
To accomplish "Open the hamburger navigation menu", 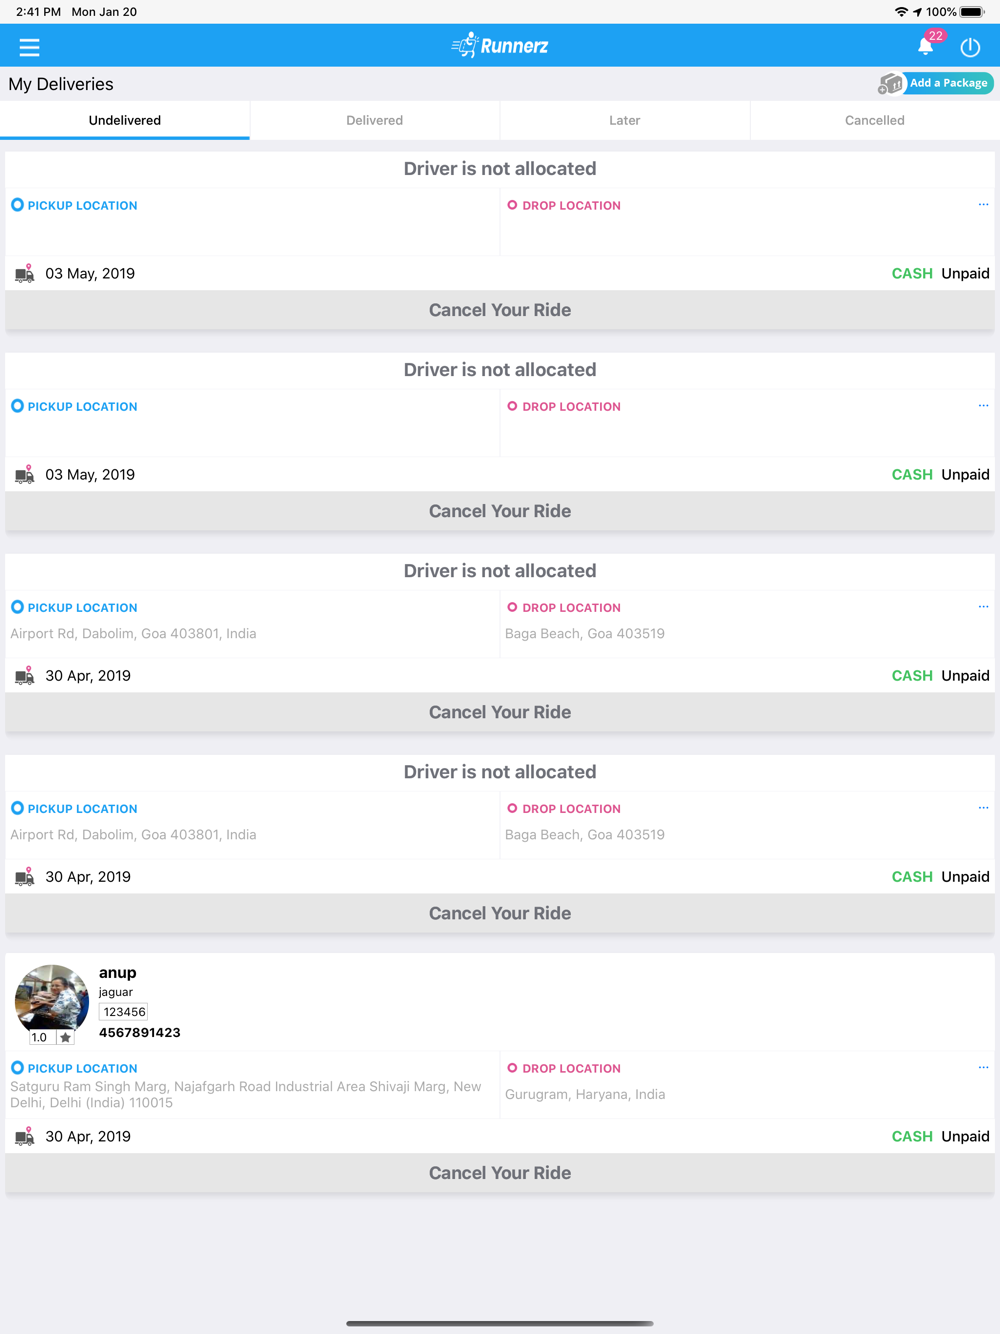I will 29,47.
